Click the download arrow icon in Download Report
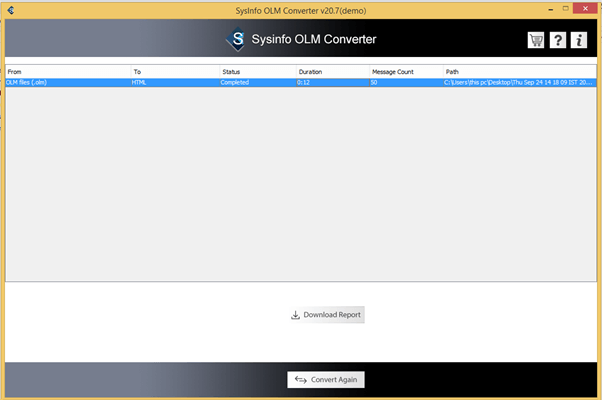Image resolution: width=602 pixels, height=400 pixels. 295,315
